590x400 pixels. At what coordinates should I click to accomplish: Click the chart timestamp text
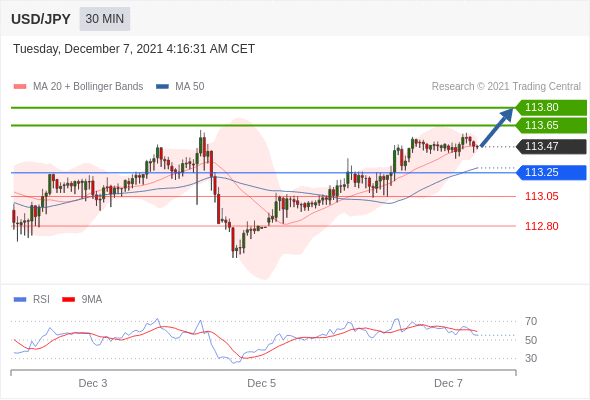134,49
